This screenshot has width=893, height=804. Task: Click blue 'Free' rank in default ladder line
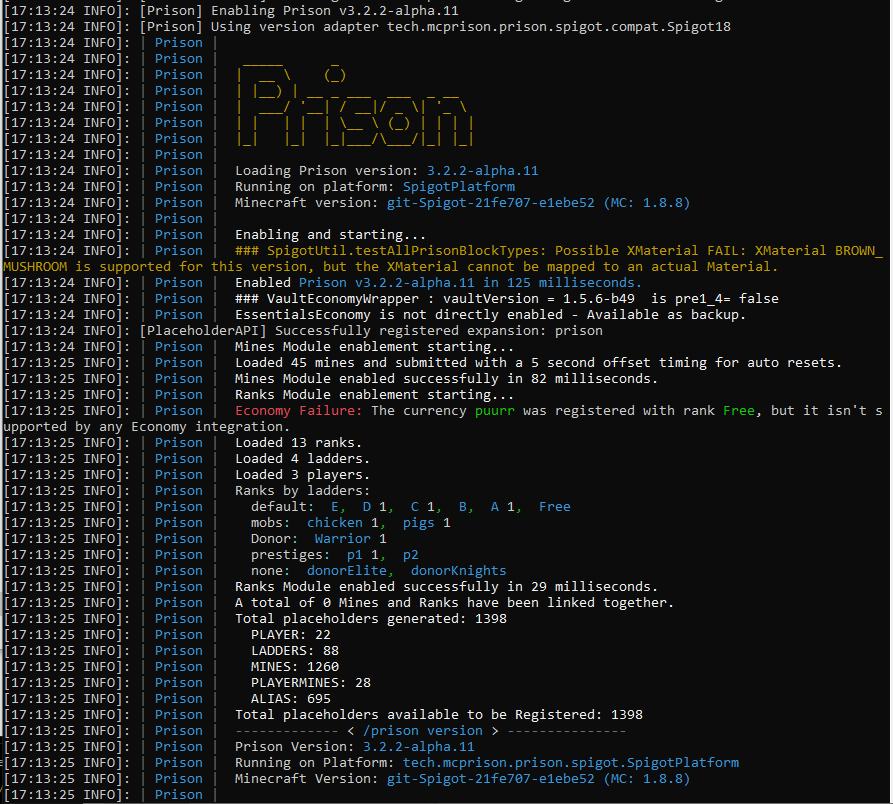pyautogui.click(x=555, y=506)
